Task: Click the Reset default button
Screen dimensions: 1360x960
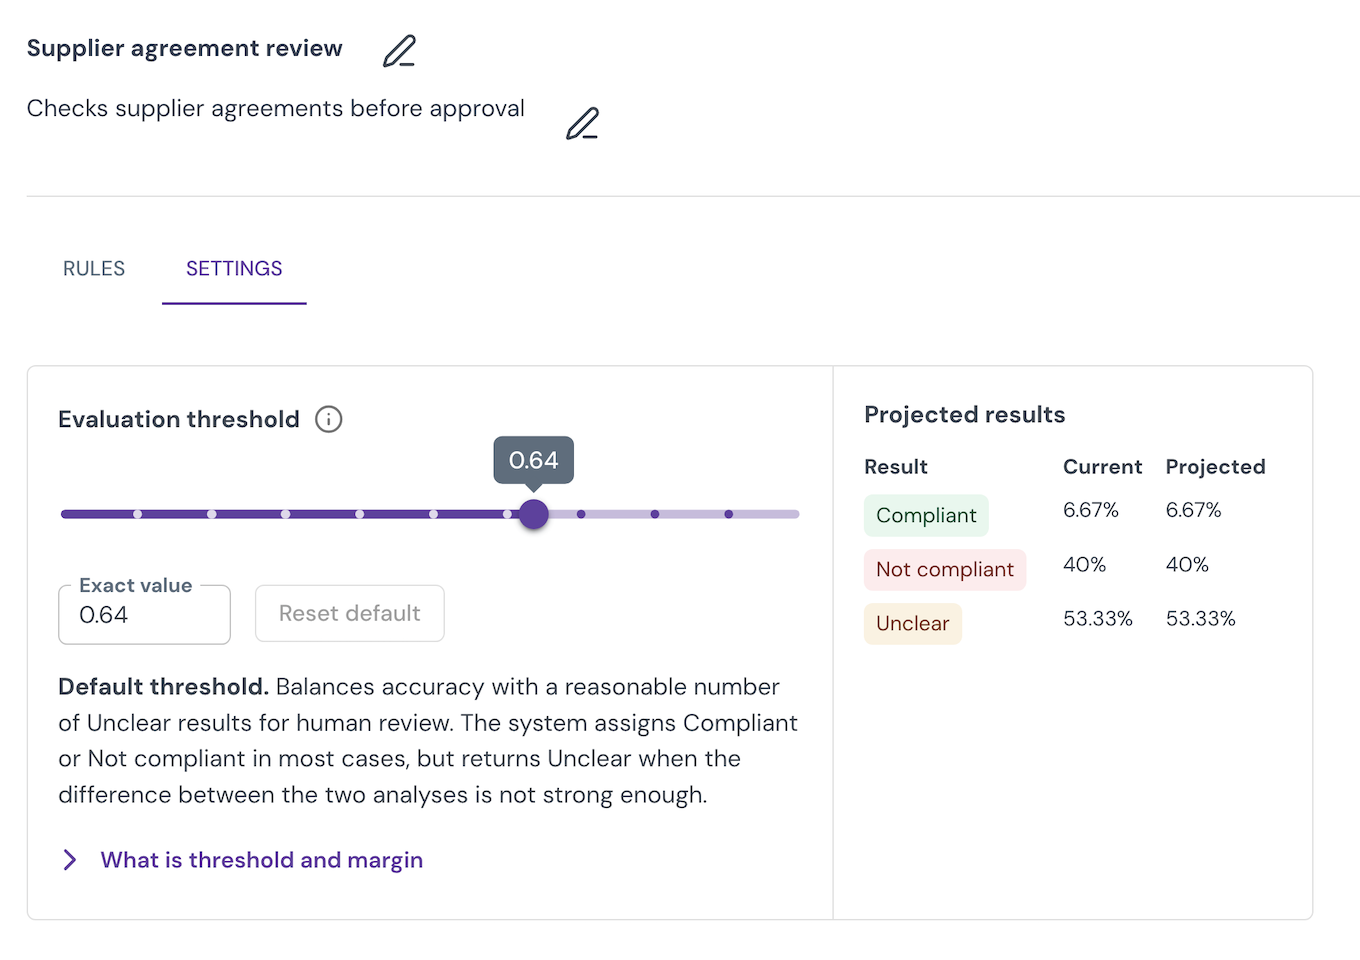Action: [350, 613]
